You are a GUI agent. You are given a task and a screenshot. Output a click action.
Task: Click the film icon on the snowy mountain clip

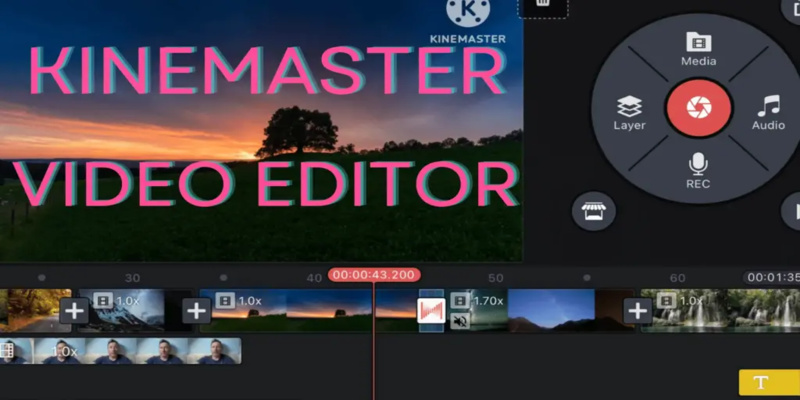[104, 301]
